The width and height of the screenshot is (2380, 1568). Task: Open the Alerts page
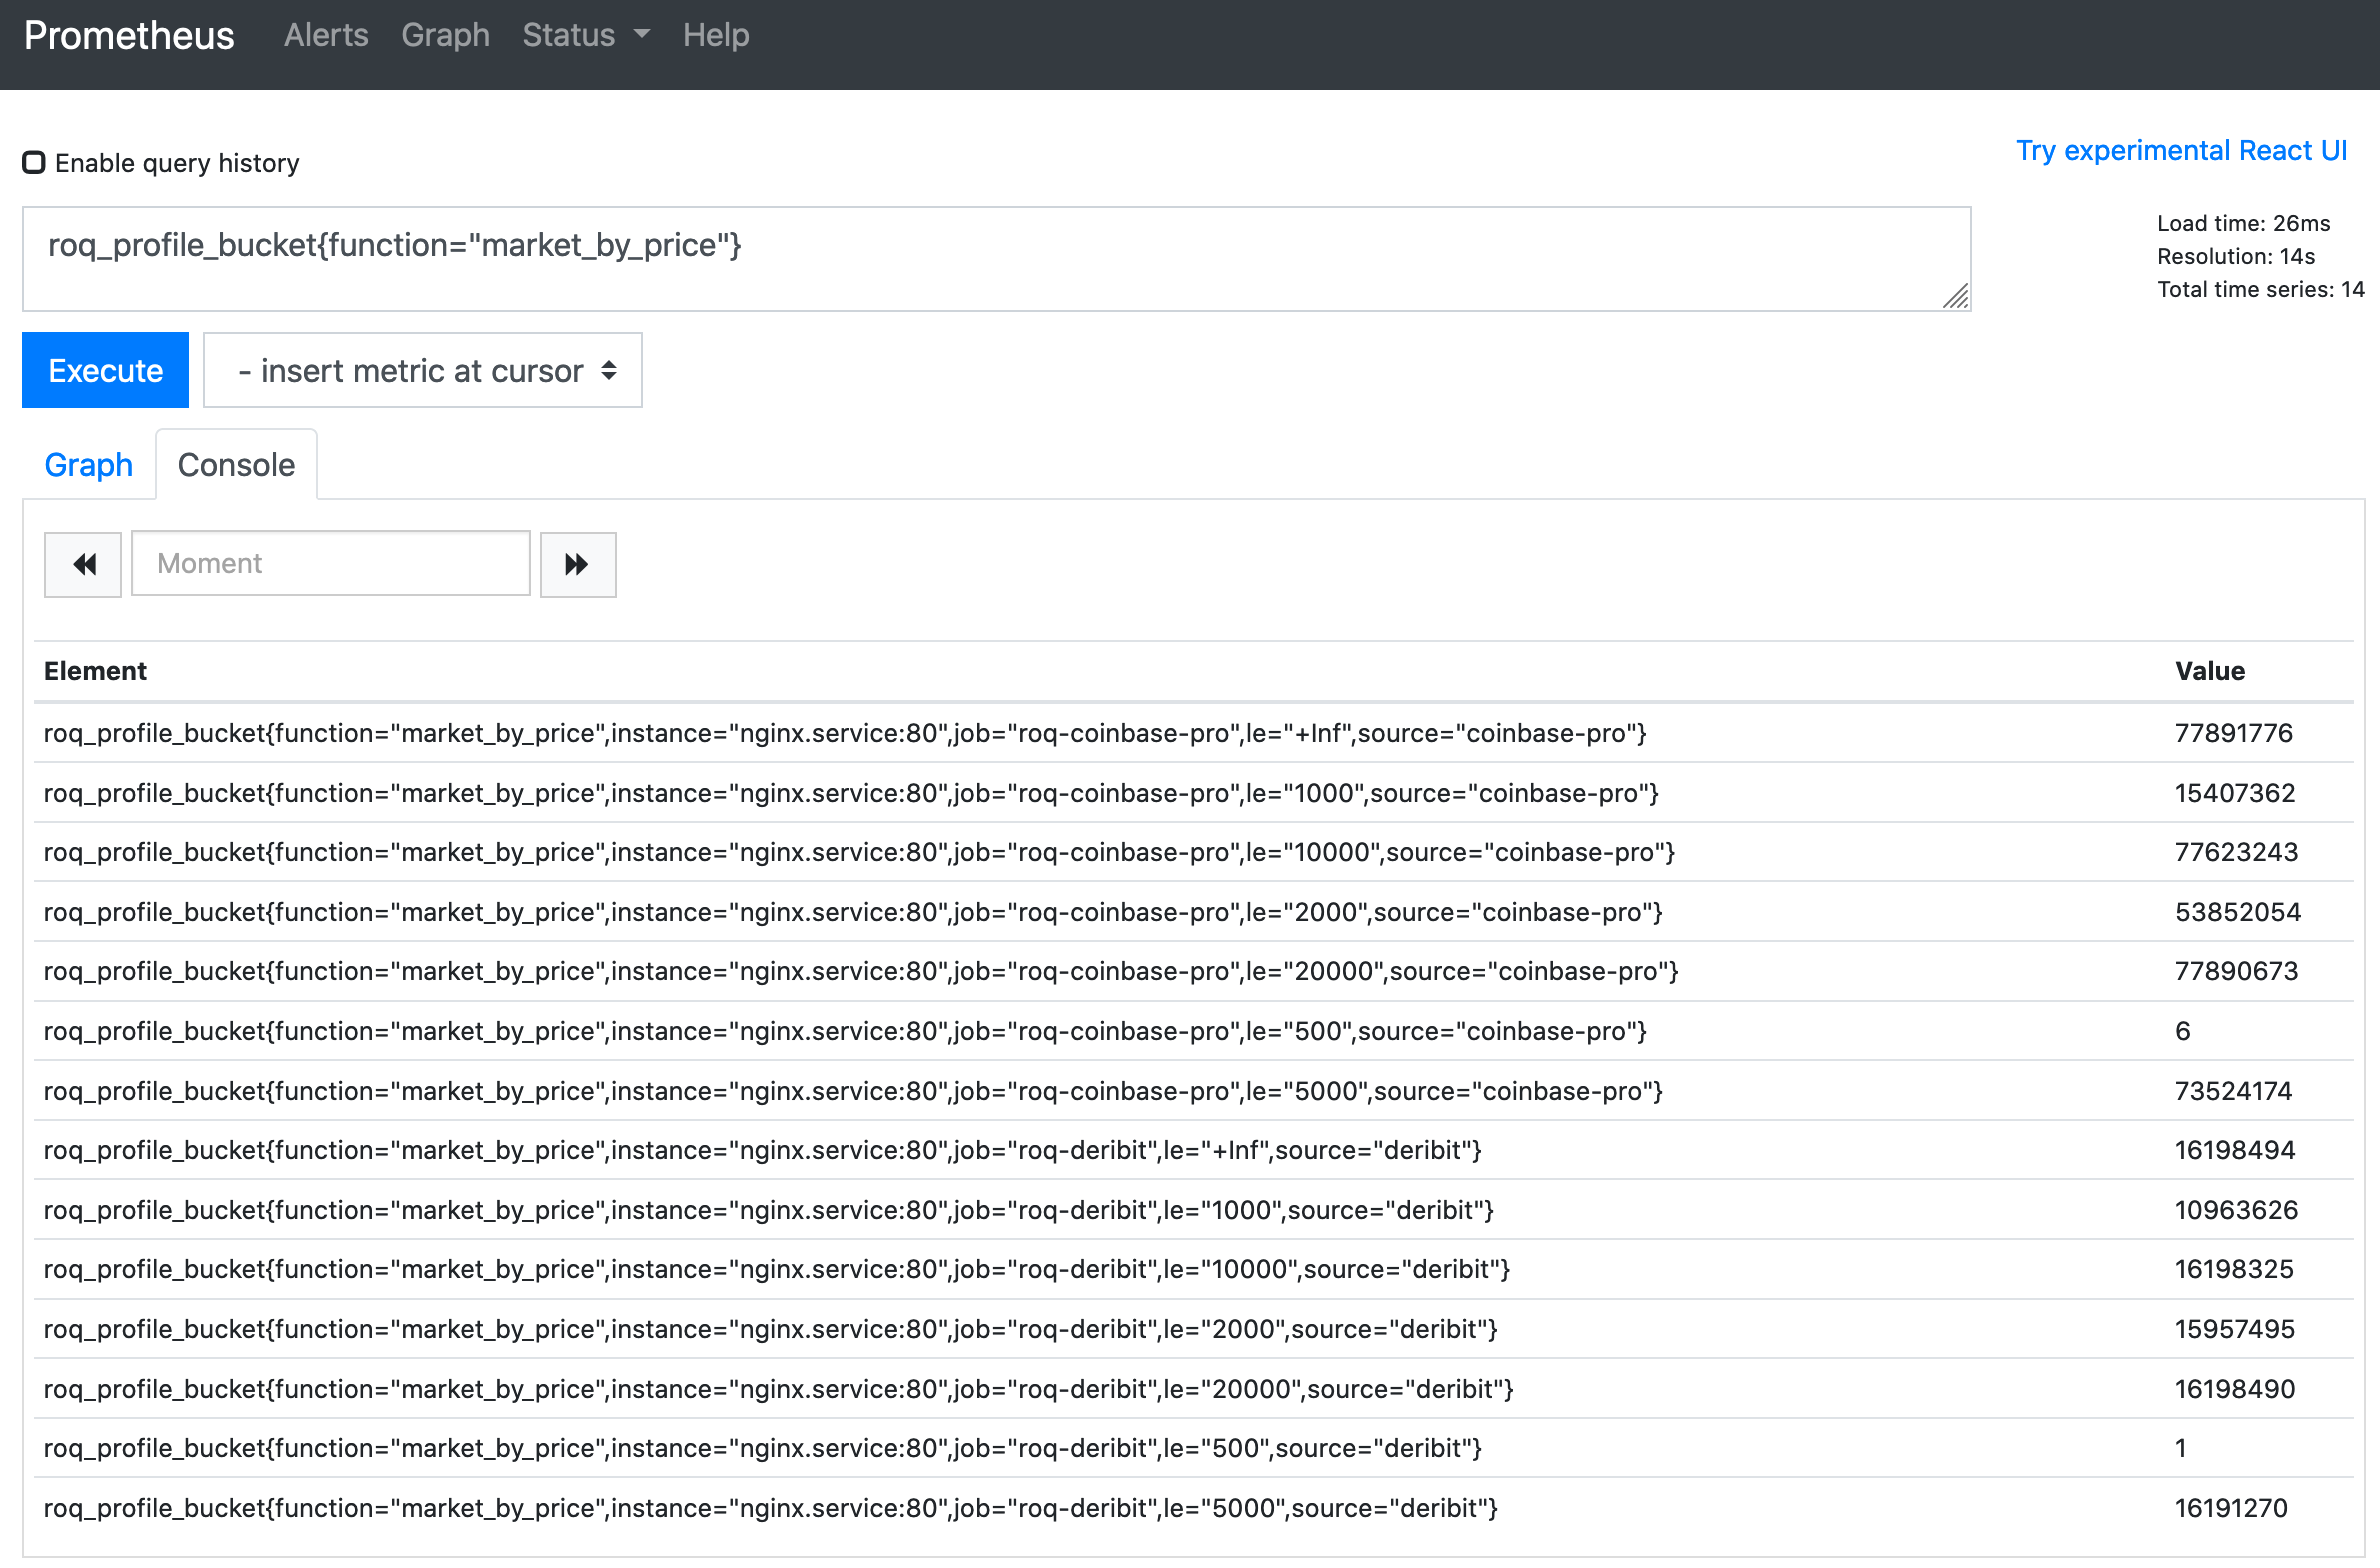coord(326,35)
